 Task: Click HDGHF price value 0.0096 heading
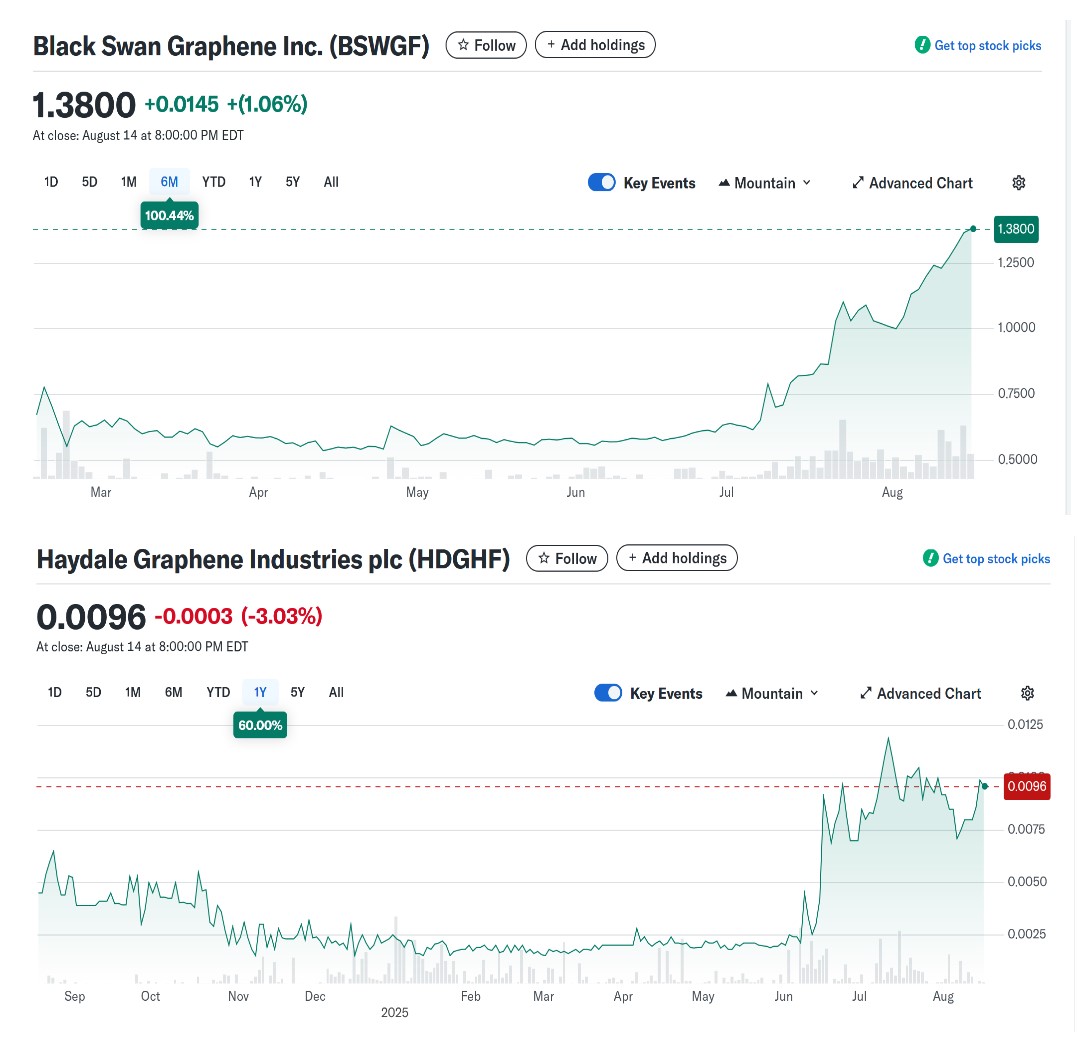91,617
